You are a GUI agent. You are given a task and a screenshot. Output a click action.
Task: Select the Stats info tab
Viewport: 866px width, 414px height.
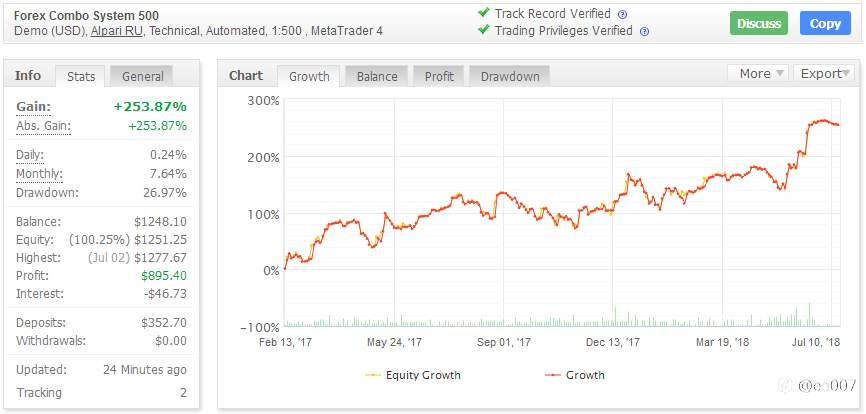[80, 76]
